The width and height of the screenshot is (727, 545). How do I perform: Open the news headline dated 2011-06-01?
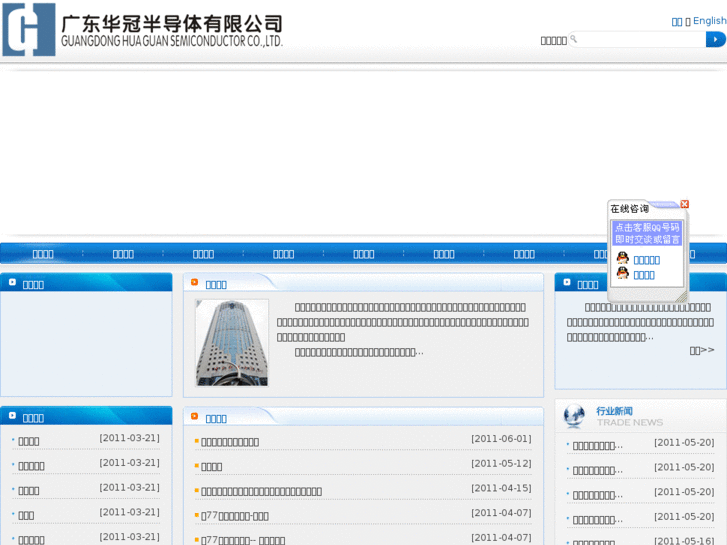coord(230,442)
